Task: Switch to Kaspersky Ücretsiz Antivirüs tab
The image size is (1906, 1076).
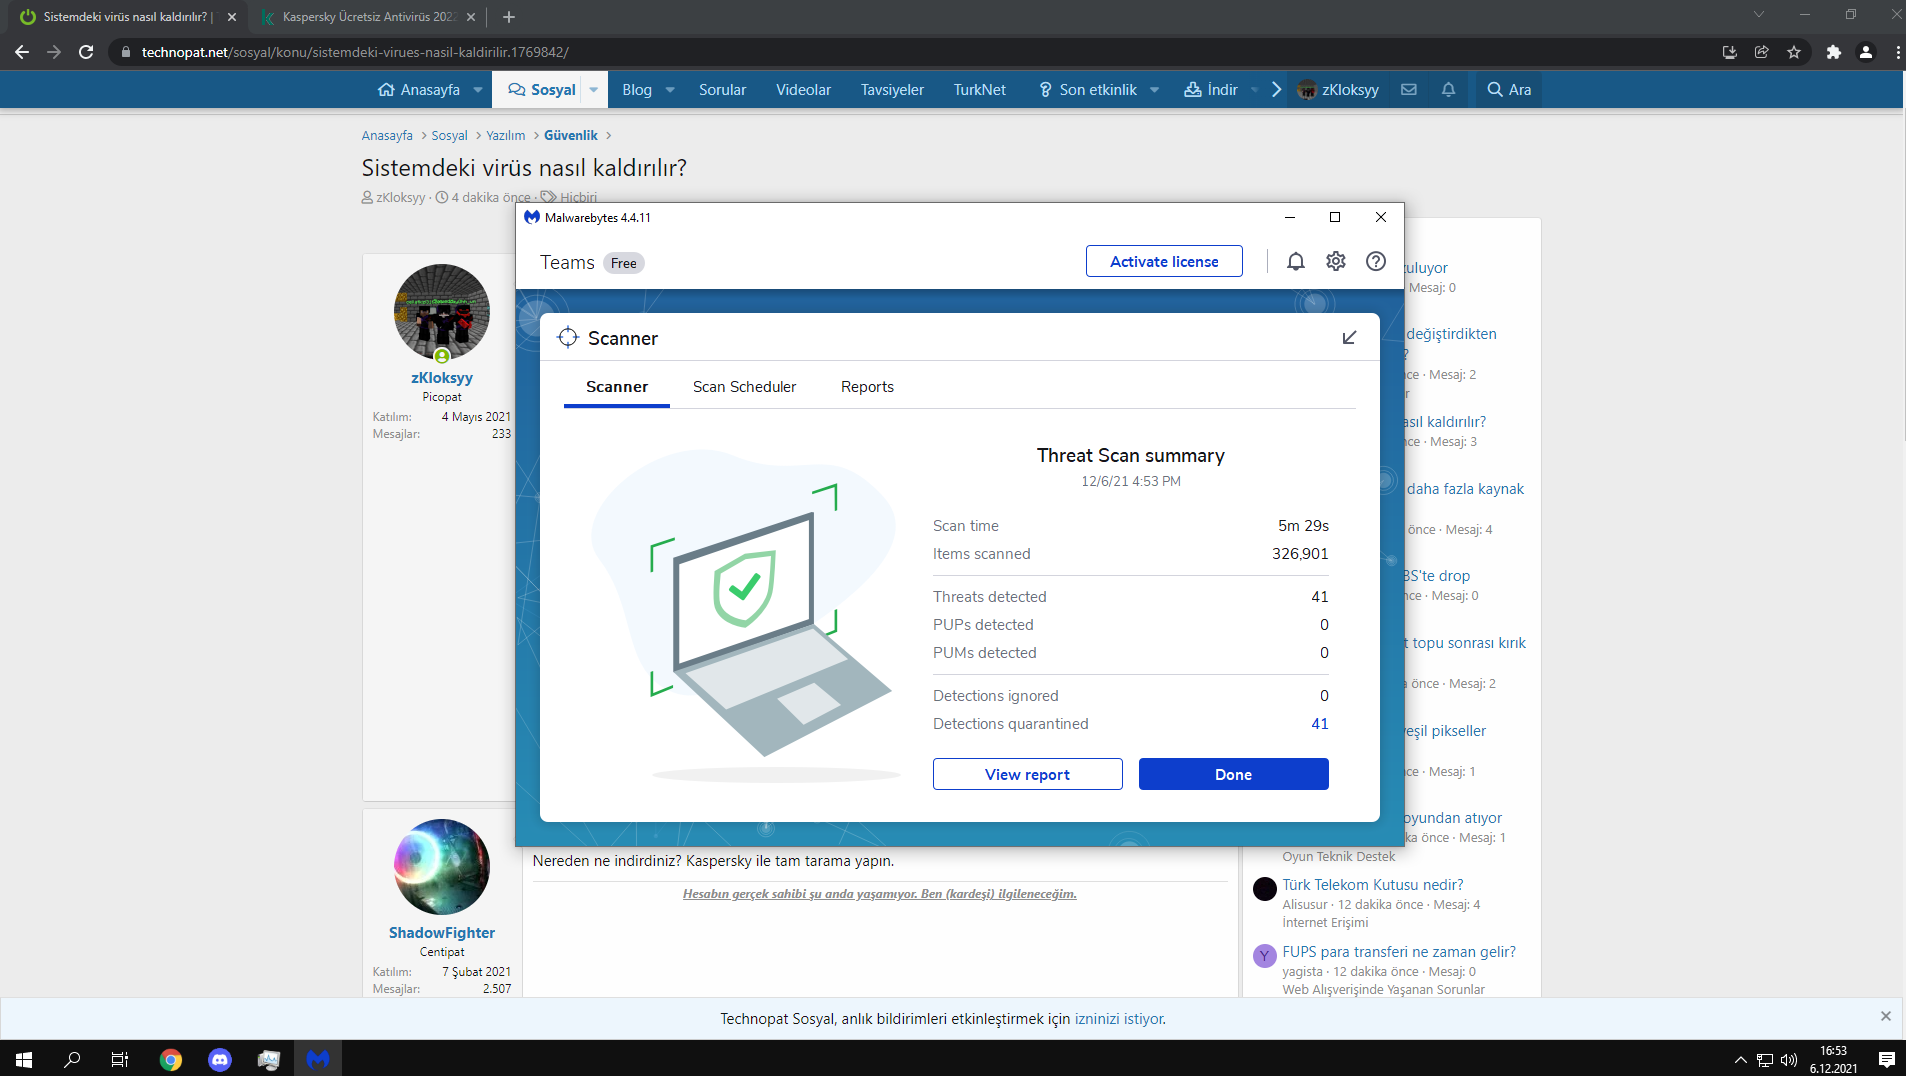Action: coord(368,17)
